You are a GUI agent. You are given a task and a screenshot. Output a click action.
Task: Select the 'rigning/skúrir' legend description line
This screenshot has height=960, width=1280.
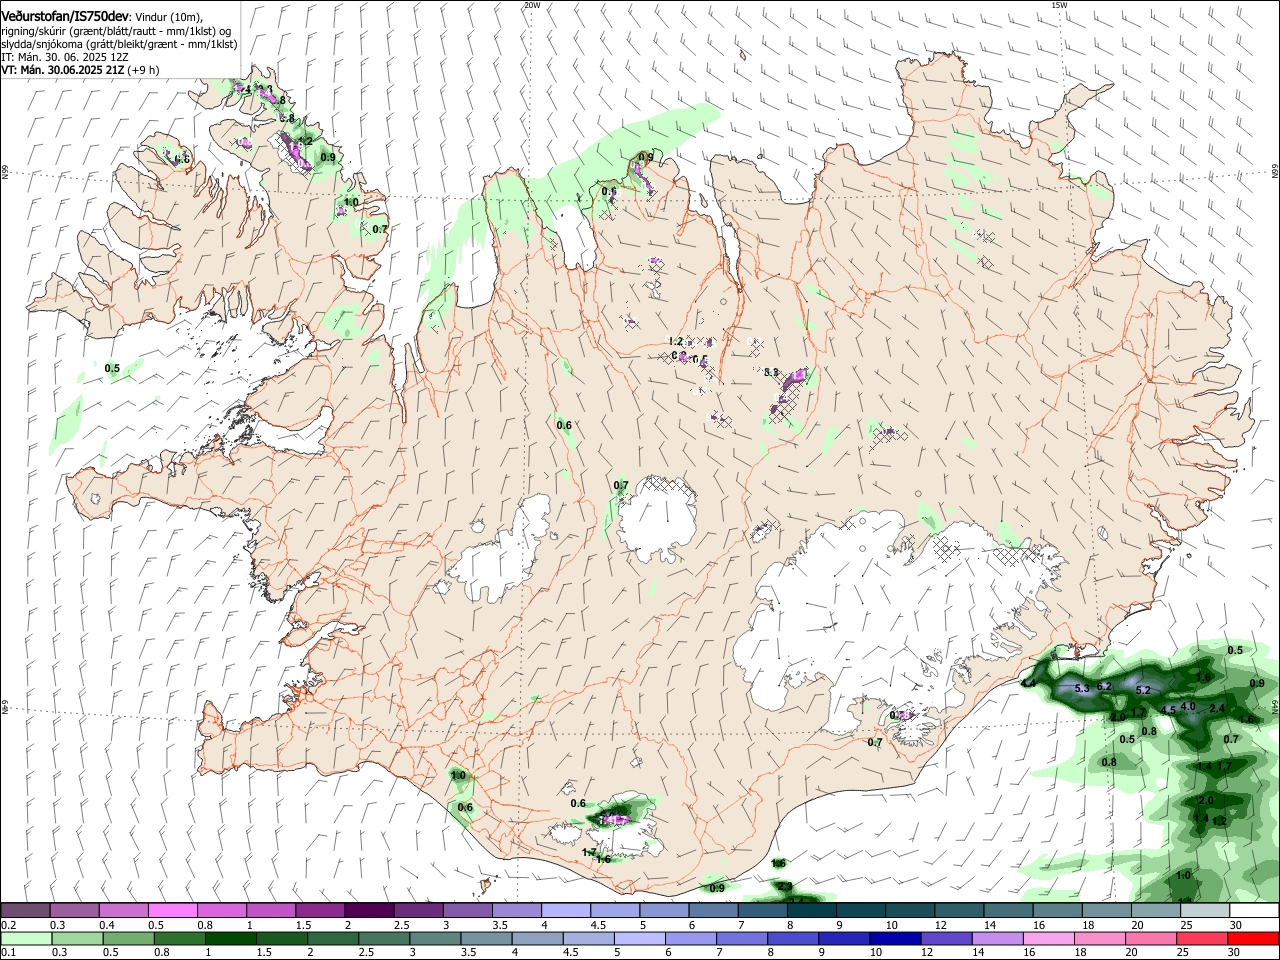click(116, 30)
